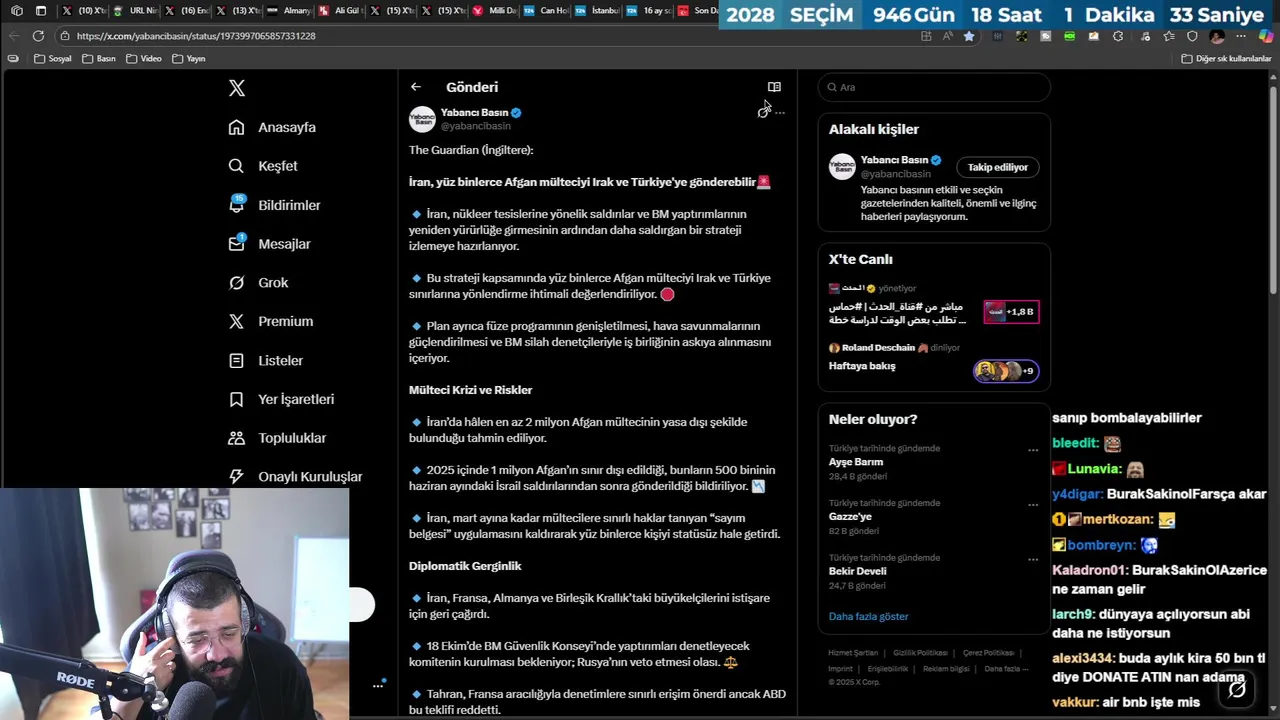Open Mesajlar inbox
Viewport: 1280px width, 720px height.
coord(269,244)
